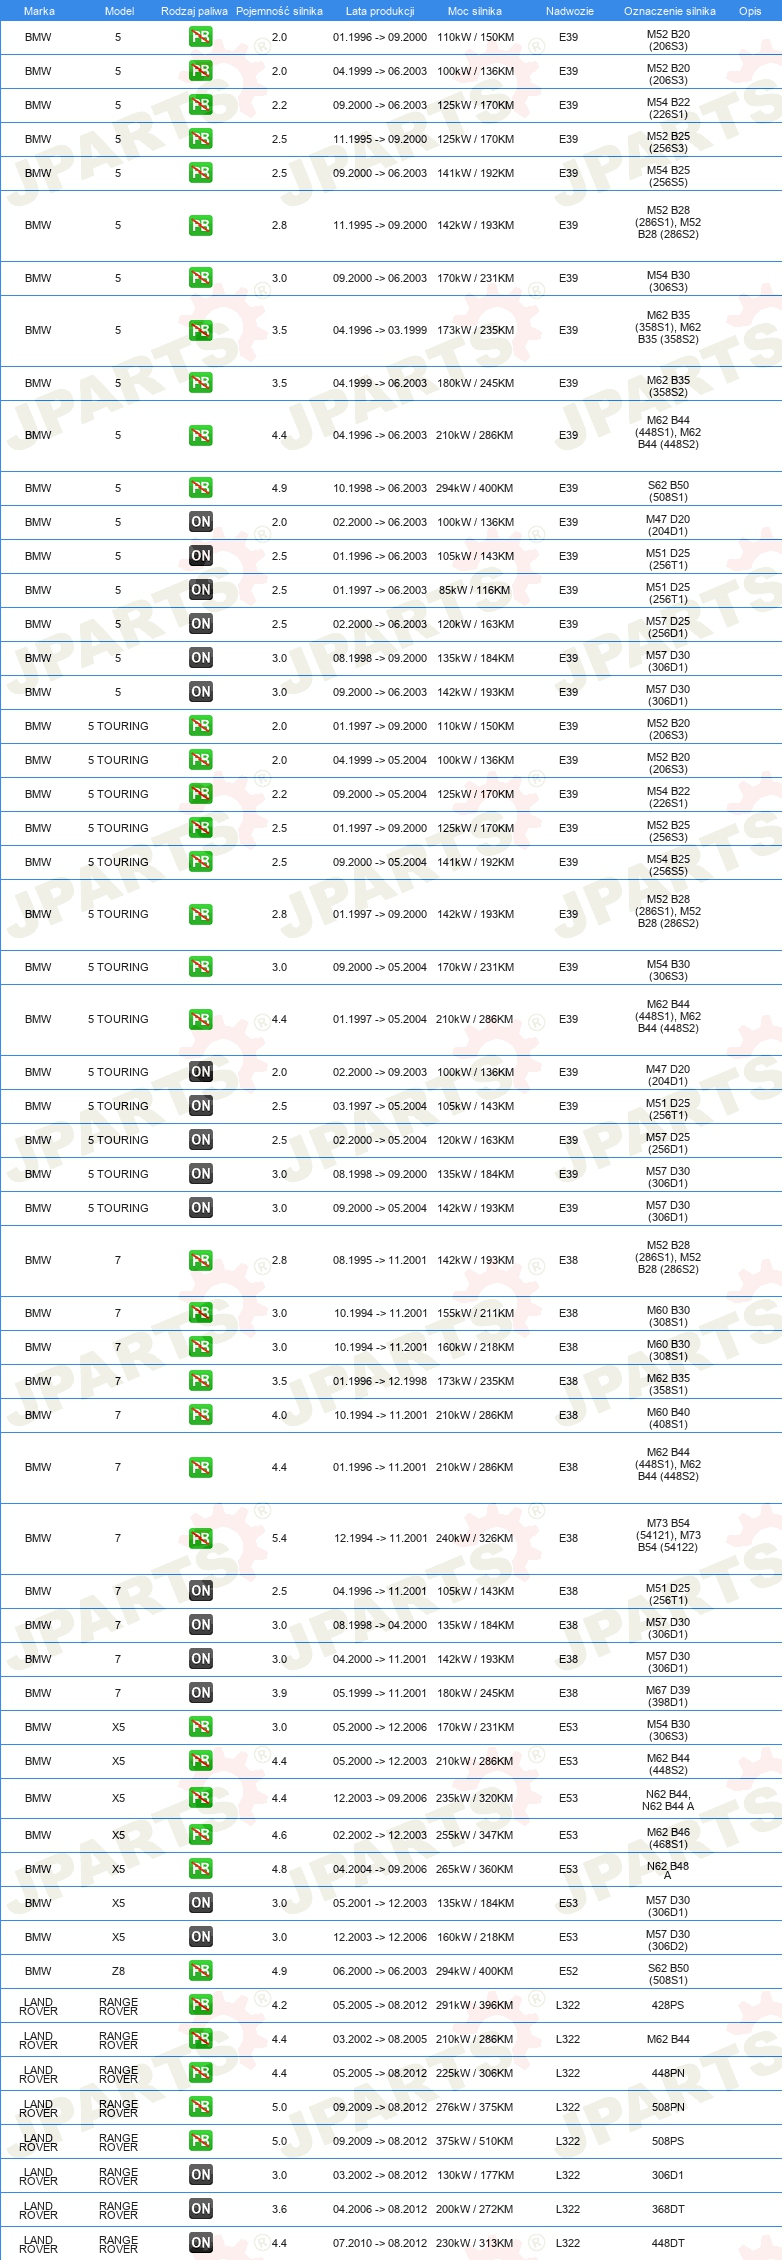Click the ON icon in 5 TOURING 03.1997 row
Viewport: 782px width, 2260px height.
point(201,1106)
